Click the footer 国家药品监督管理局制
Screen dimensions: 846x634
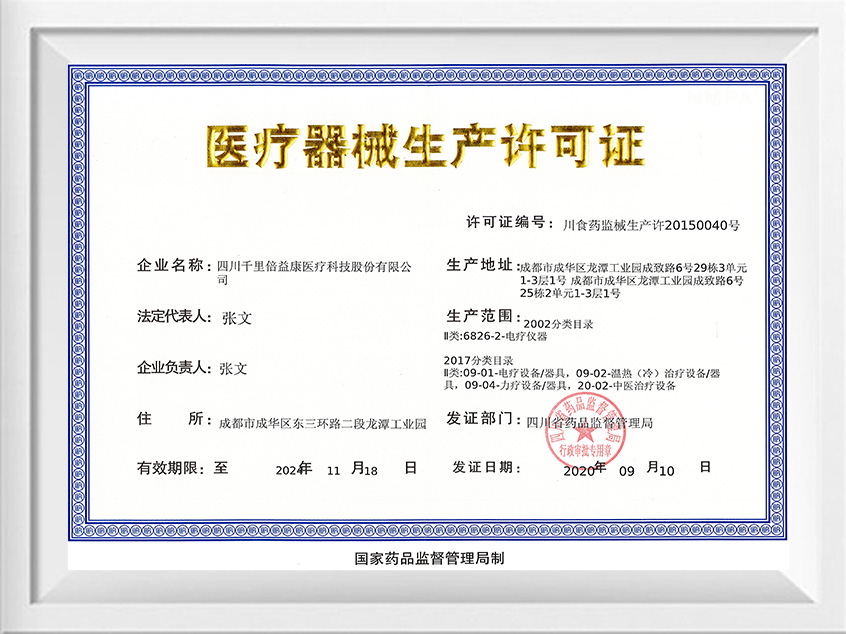[x=429, y=558]
